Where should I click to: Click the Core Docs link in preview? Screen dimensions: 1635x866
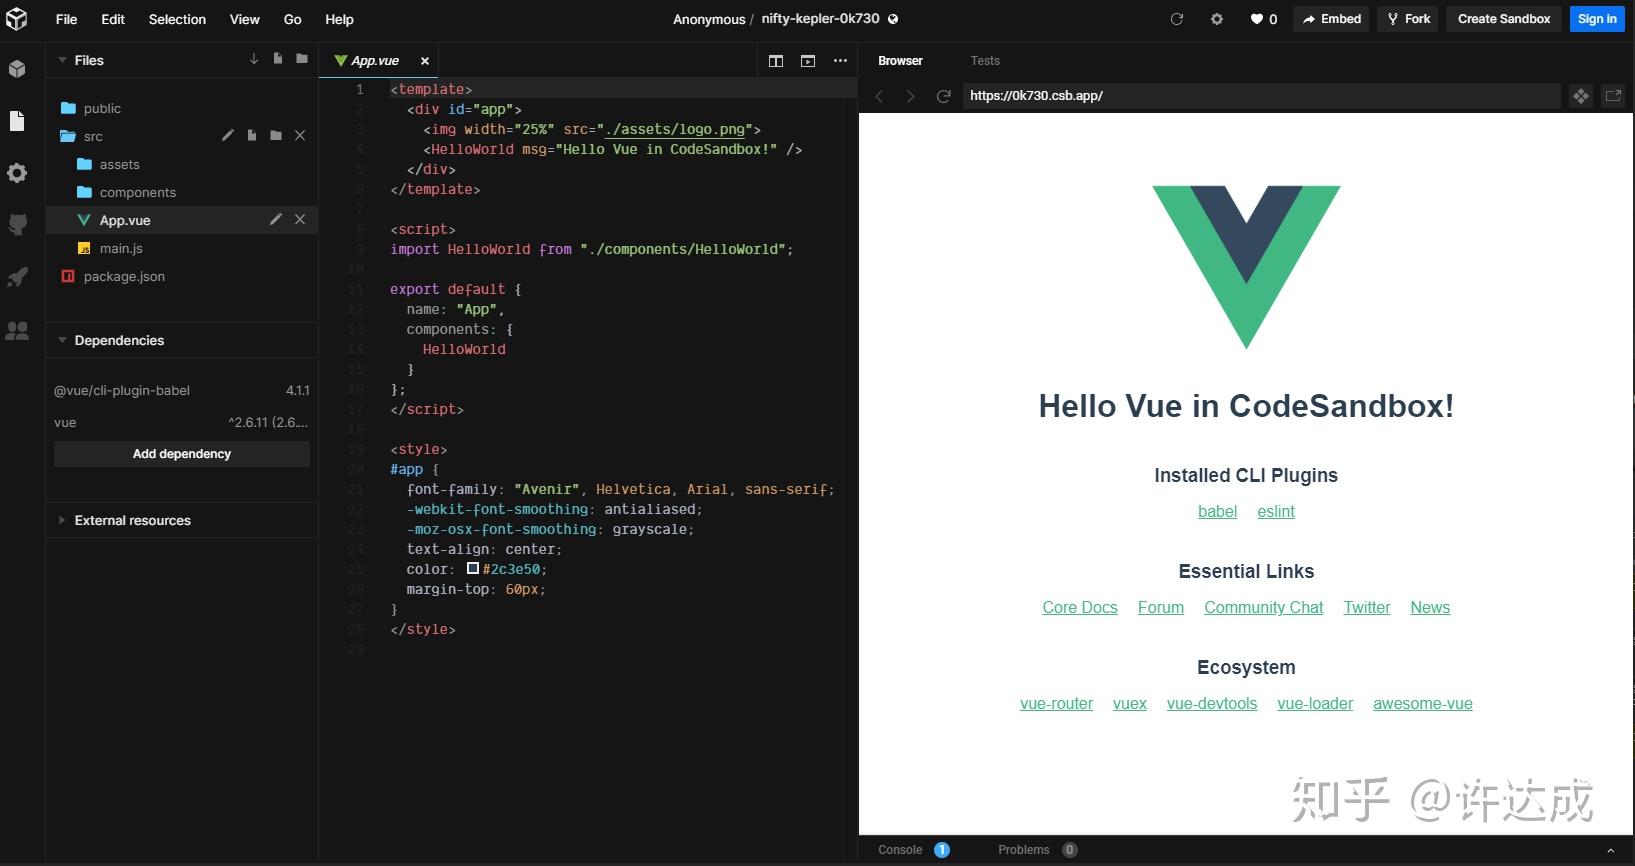1080,608
